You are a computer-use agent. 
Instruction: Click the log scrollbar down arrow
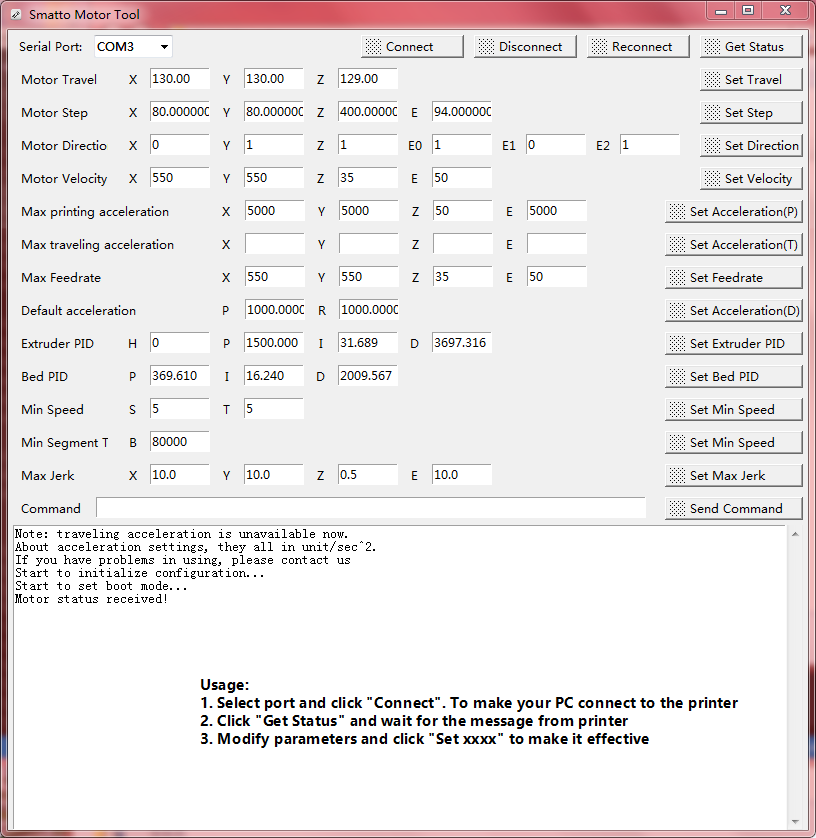[796, 822]
